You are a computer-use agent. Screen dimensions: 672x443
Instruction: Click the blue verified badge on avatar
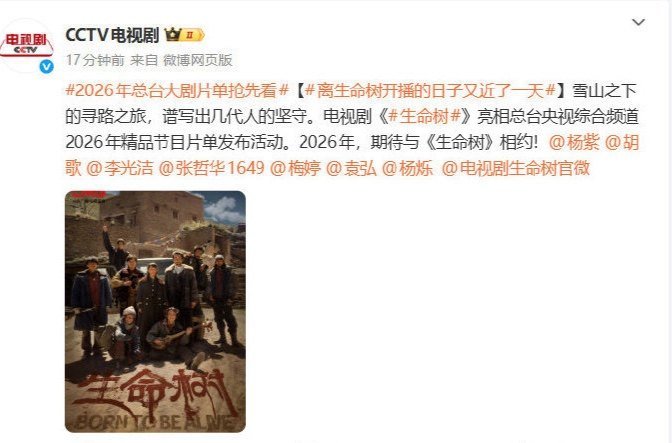click(46, 66)
